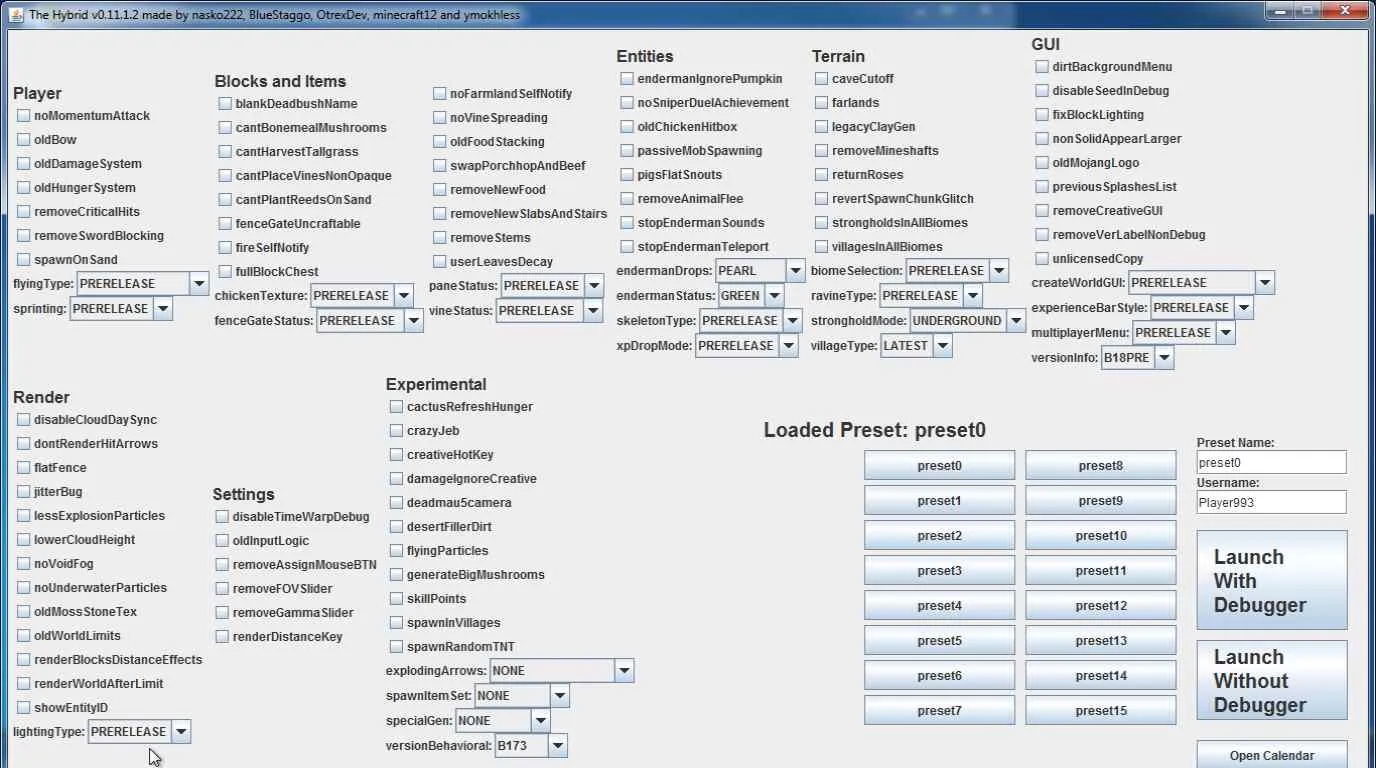Load preset5
The image size is (1376, 768).
click(939, 641)
